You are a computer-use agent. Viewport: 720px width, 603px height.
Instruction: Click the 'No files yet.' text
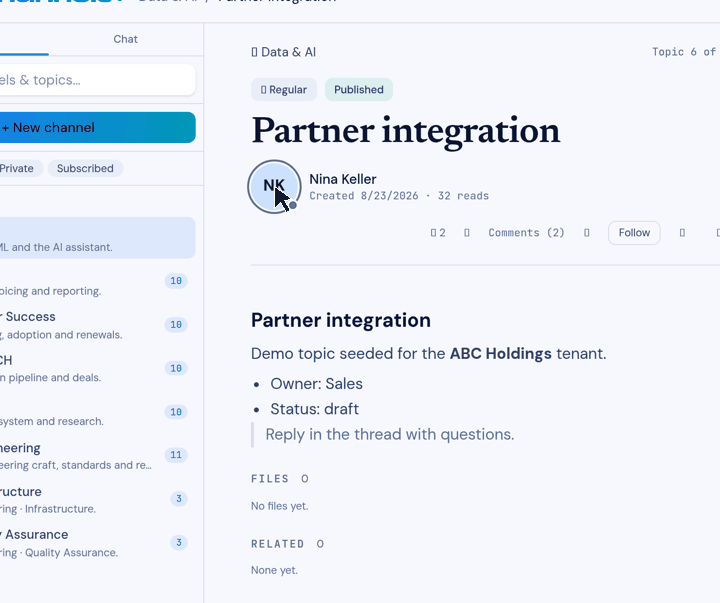click(280, 506)
